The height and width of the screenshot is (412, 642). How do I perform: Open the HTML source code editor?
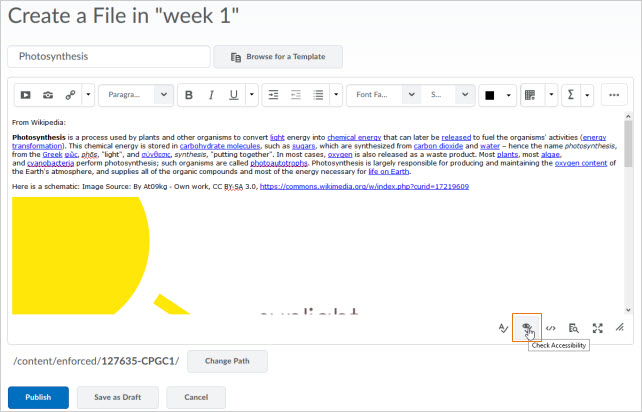click(x=550, y=327)
